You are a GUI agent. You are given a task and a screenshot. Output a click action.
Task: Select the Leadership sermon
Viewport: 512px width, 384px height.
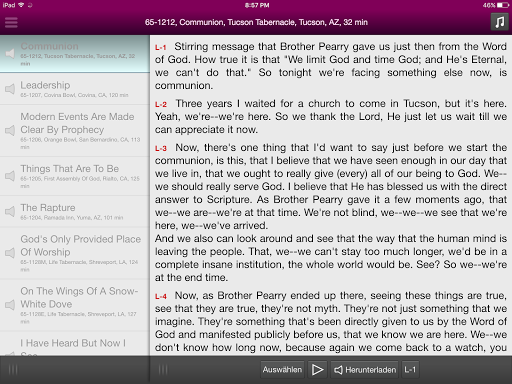pyautogui.click(x=75, y=89)
